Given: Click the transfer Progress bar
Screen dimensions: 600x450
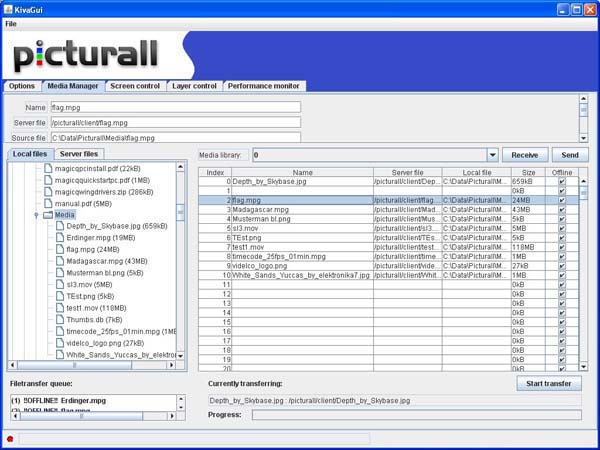Looking at the screenshot, I should tap(417, 415).
